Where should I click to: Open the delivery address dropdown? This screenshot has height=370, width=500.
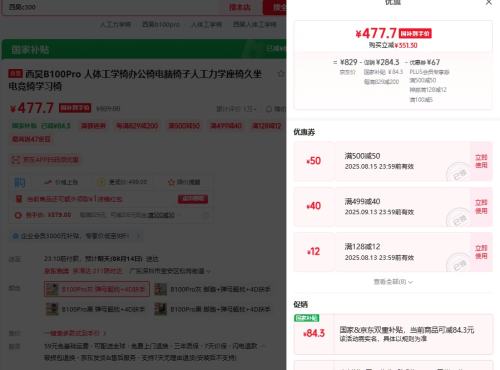point(170,271)
